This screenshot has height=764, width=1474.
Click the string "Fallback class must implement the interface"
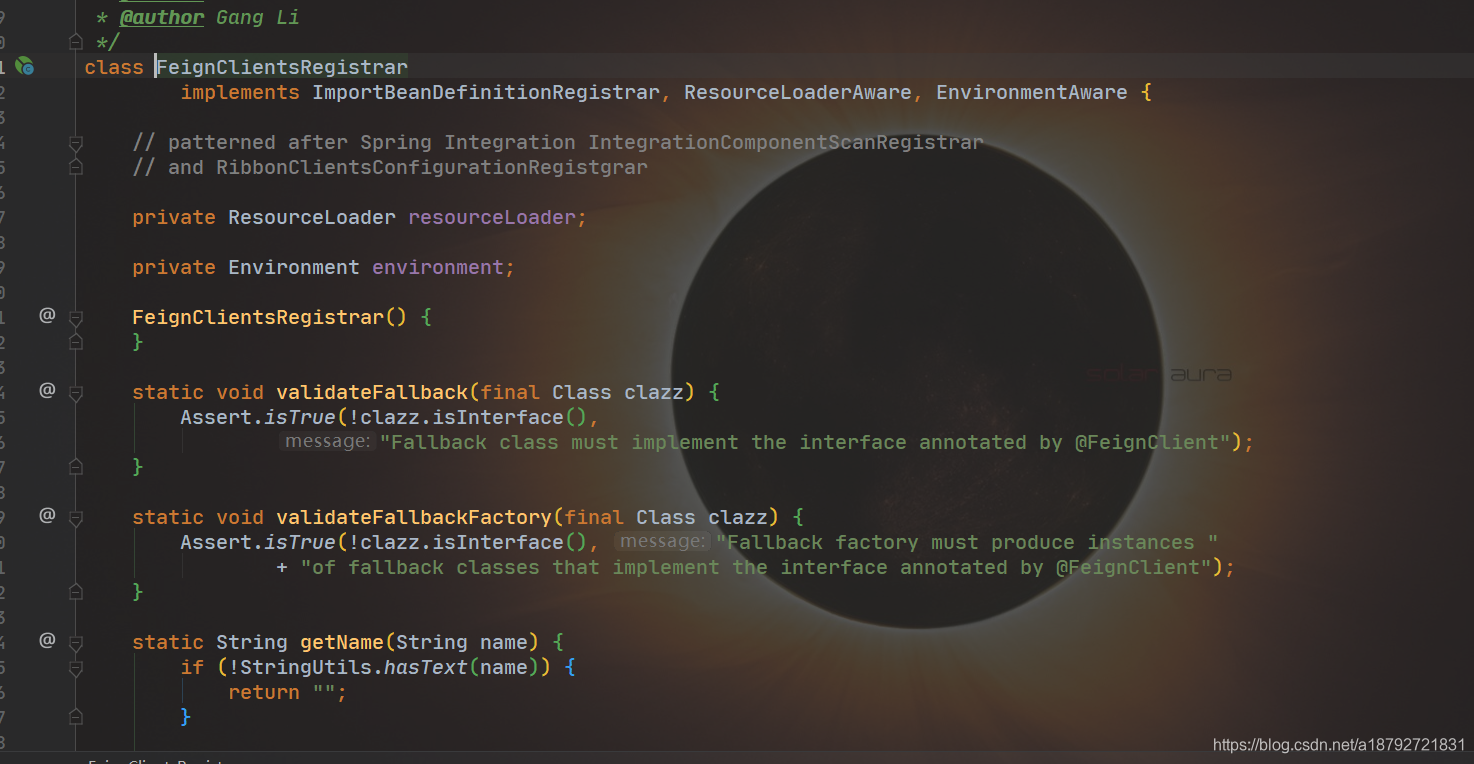pyautogui.click(x=805, y=442)
